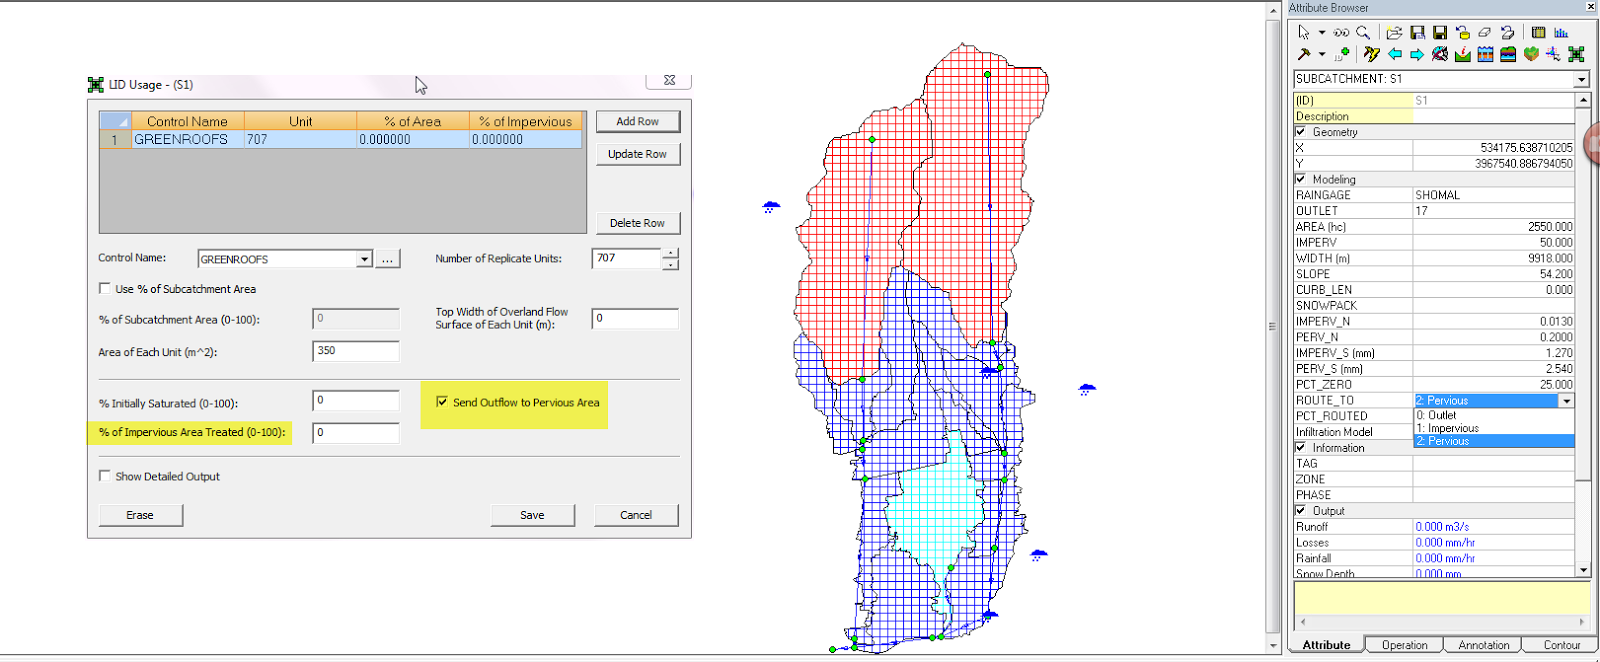Click the '...' browse button beside Control Name
The image size is (1600, 662).
tap(388, 259)
